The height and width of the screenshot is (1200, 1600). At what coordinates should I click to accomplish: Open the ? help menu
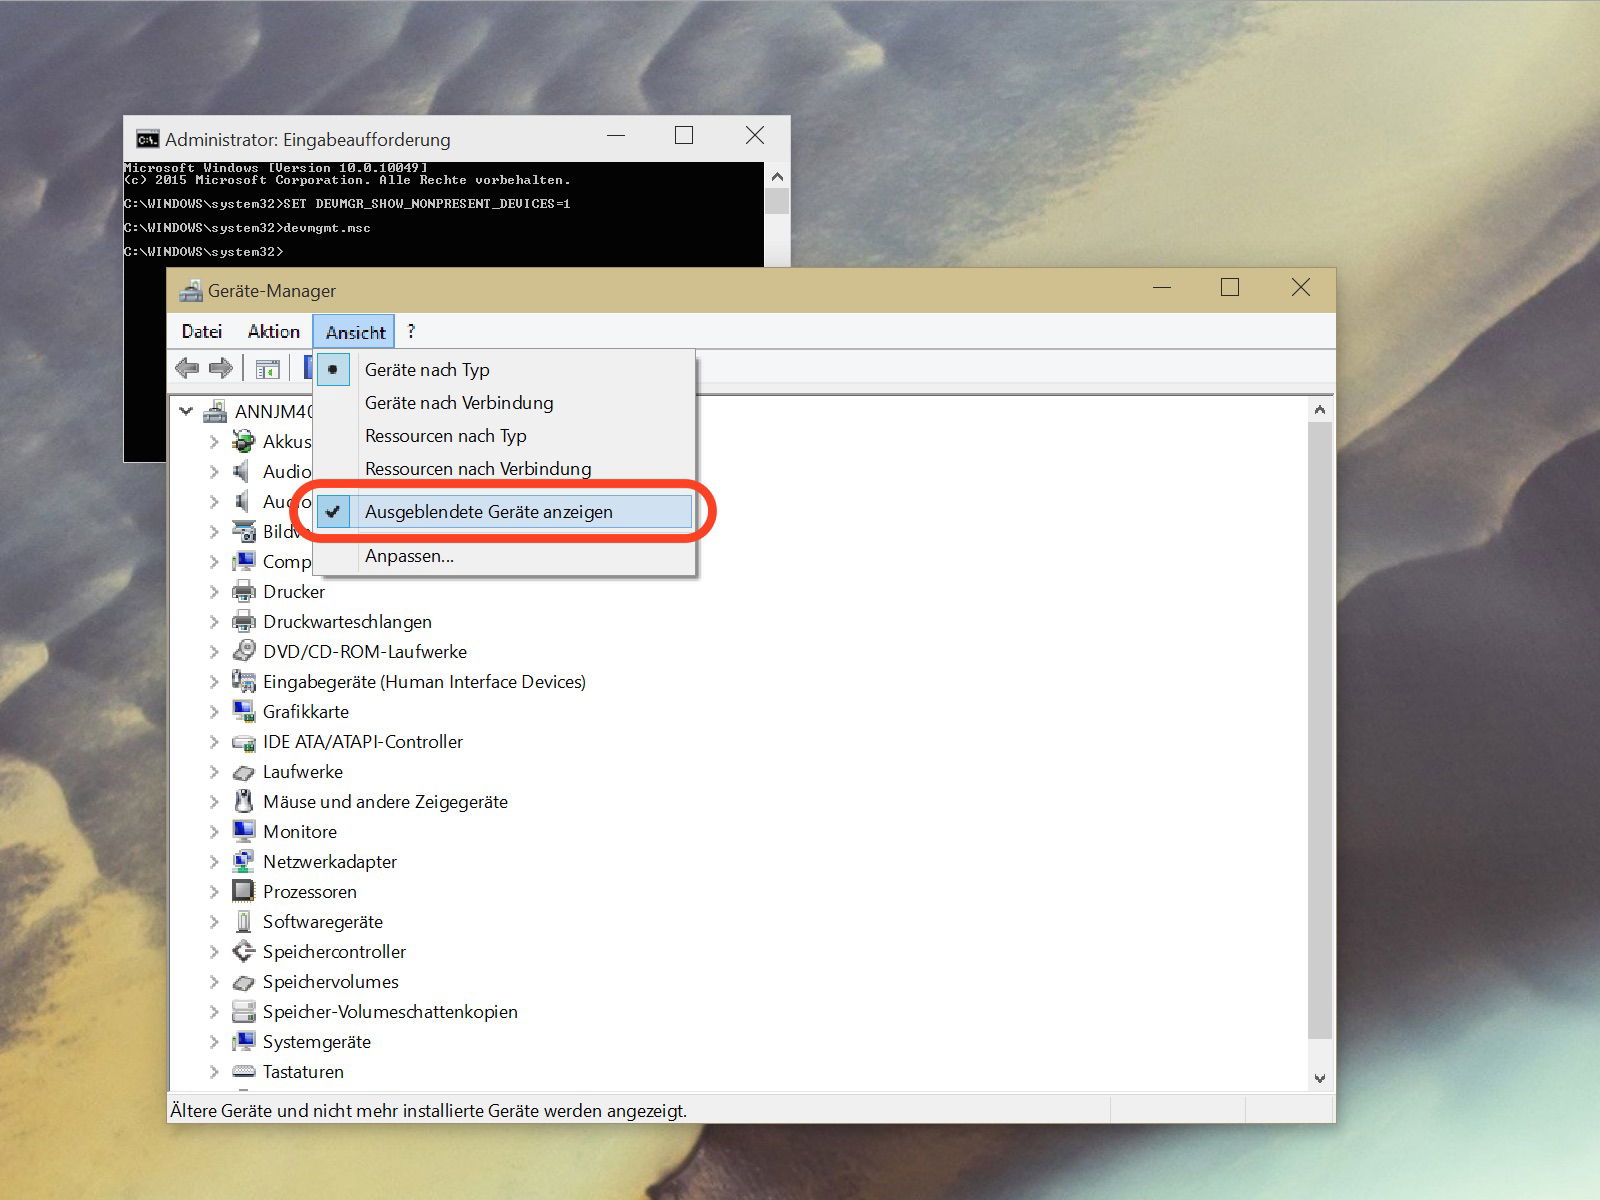coord(411,331)
